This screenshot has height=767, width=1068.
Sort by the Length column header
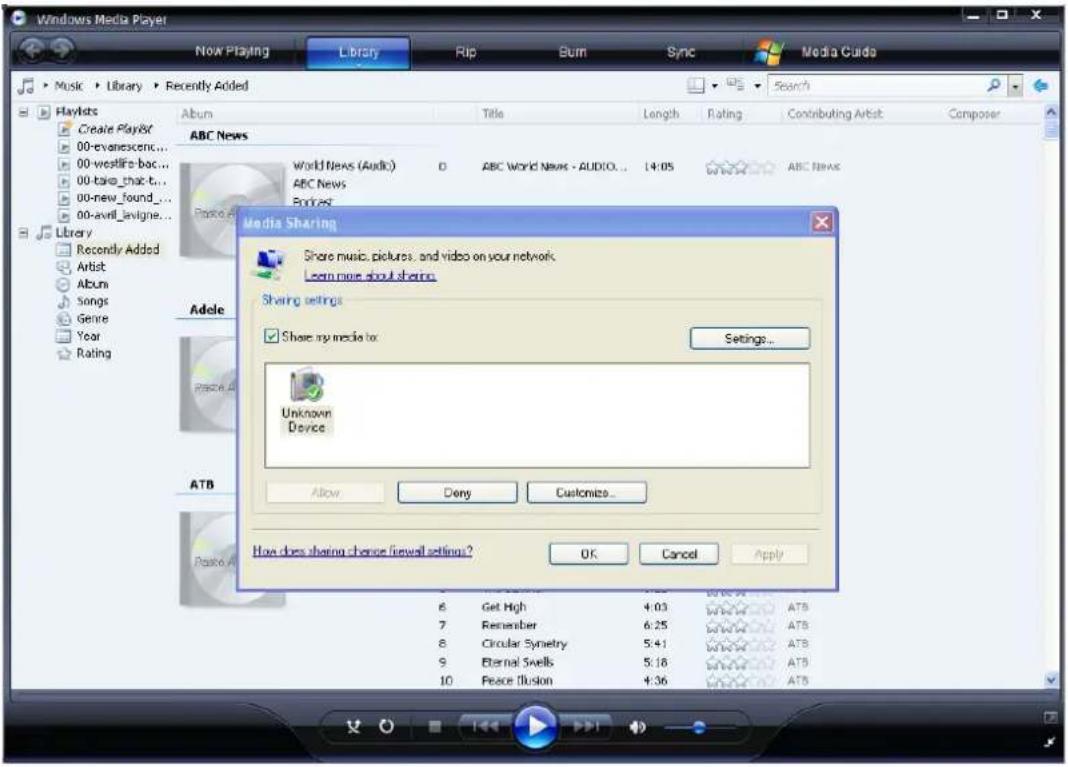pyautogui.click(x=661, y=114)
